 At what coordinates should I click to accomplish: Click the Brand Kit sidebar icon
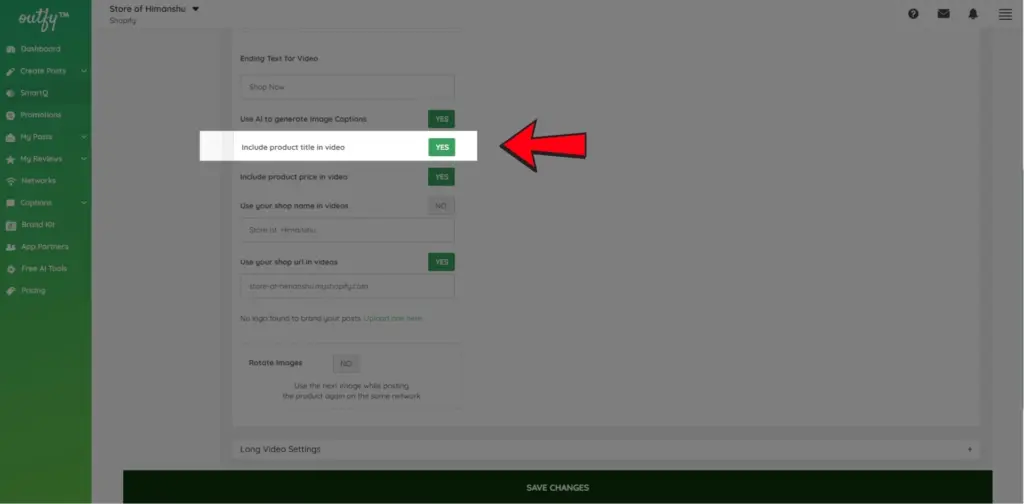point(11,225)
